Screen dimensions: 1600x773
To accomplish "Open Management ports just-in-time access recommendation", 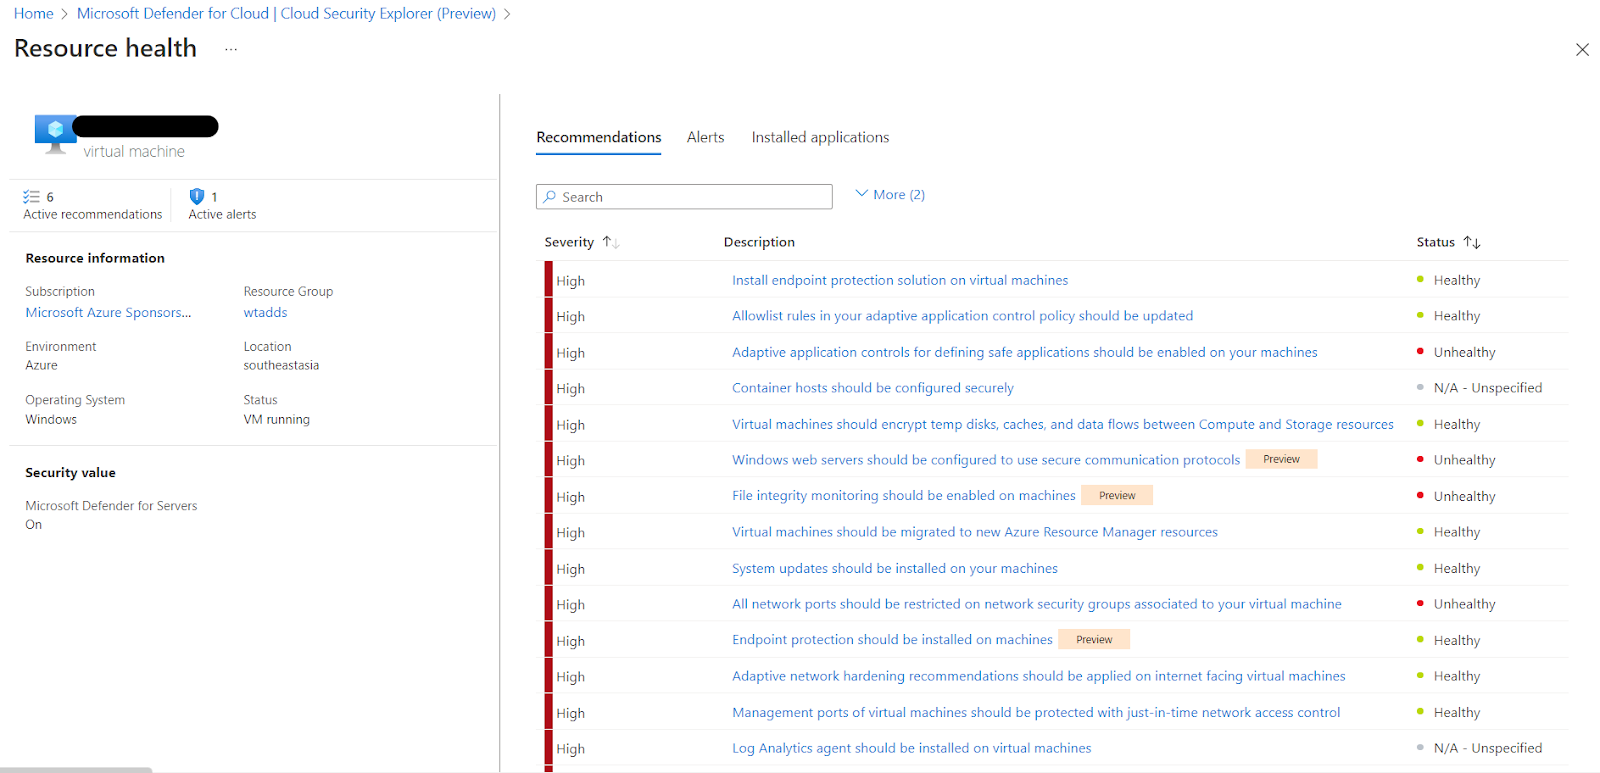I will [1036, 712].
